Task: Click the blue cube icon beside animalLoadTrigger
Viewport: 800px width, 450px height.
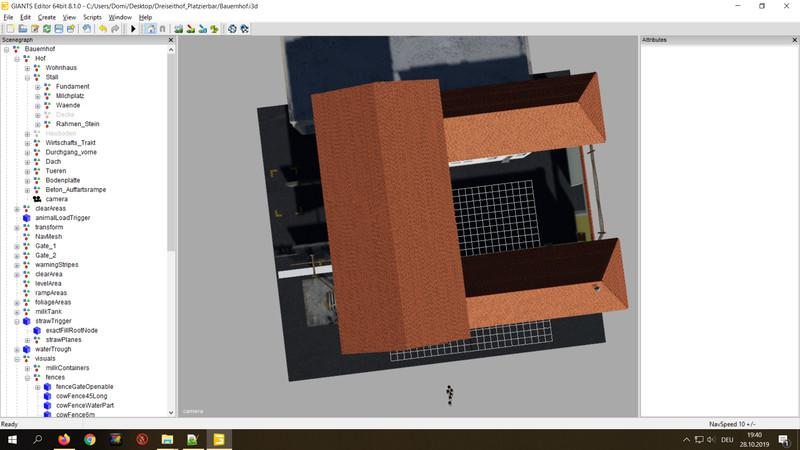Action: 27,218
